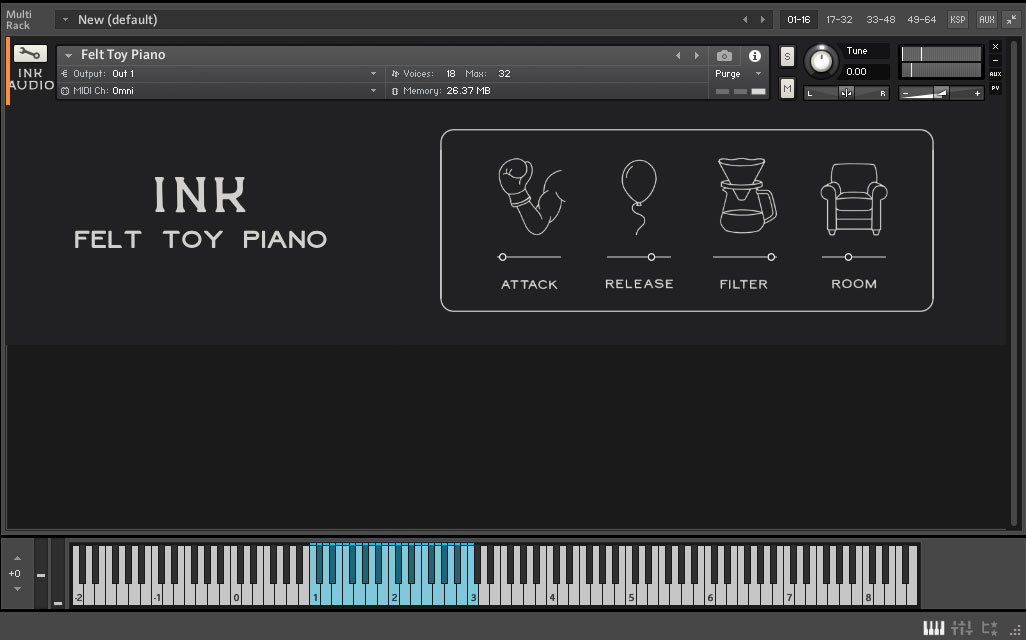Toggle the PV button on instrument

(995, 88)
